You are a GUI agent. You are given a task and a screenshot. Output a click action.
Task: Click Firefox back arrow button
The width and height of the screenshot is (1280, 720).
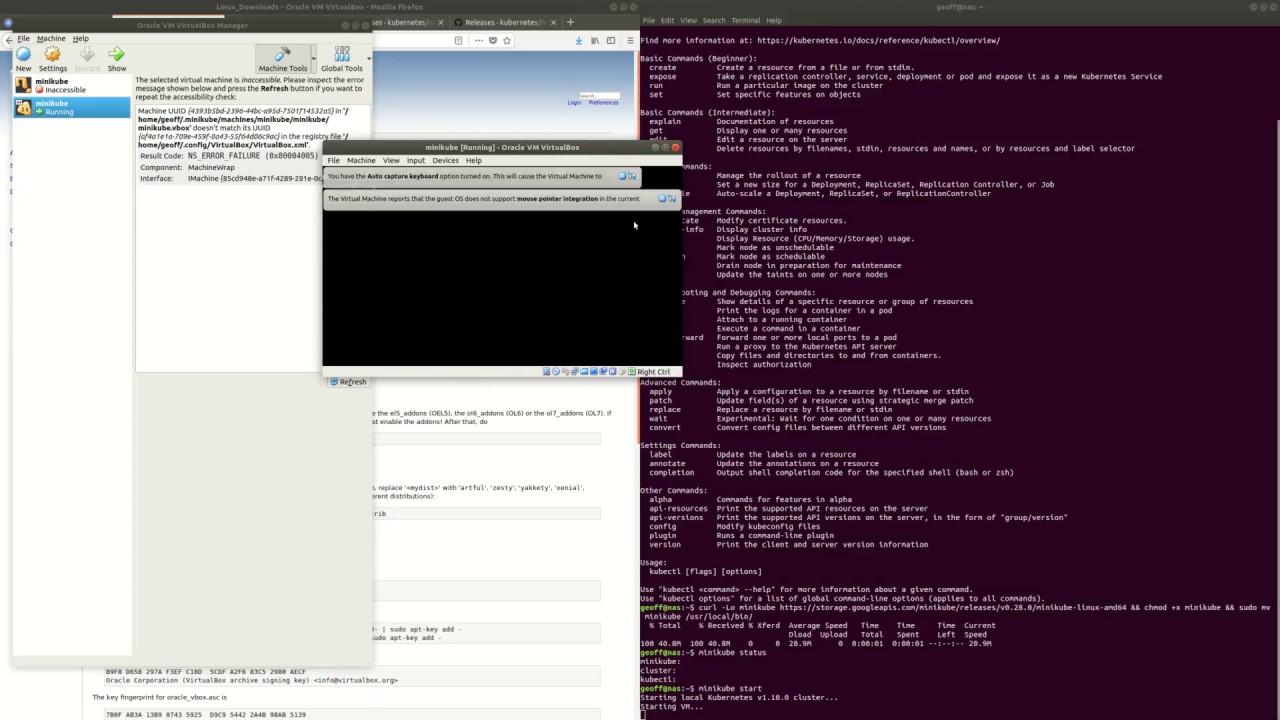(9, 40)
